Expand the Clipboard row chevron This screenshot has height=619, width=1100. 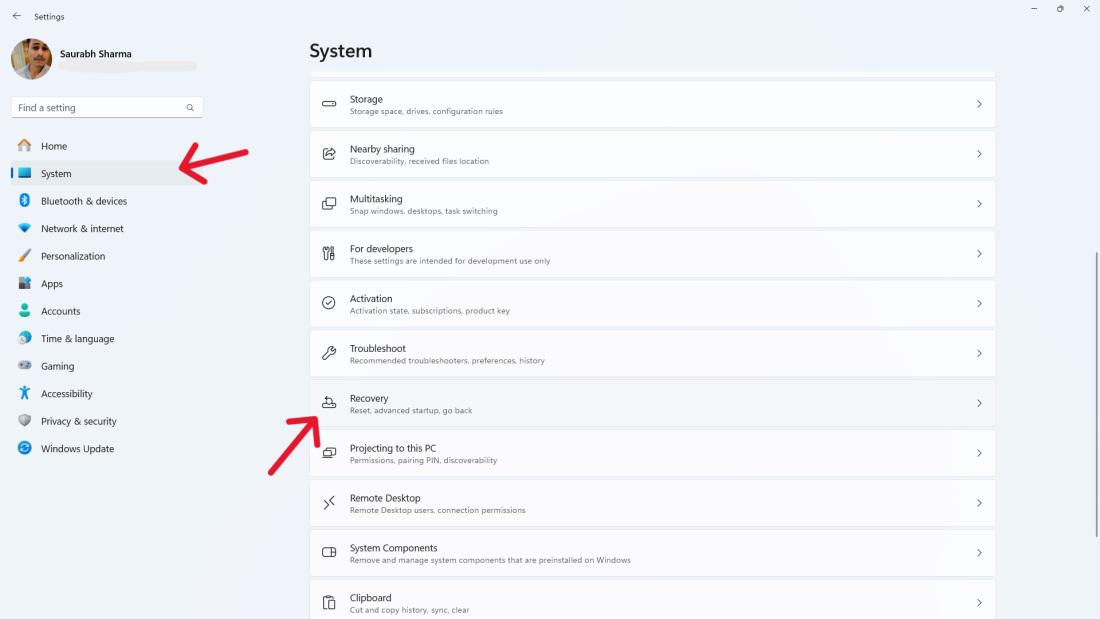pos(979,603)
